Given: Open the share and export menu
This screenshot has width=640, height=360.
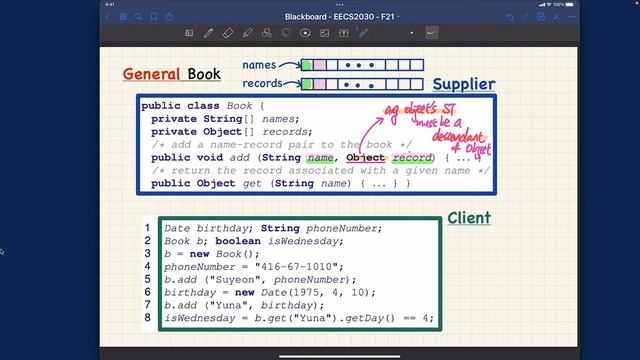Looking at the screenshot, I should tap(169, 17).
